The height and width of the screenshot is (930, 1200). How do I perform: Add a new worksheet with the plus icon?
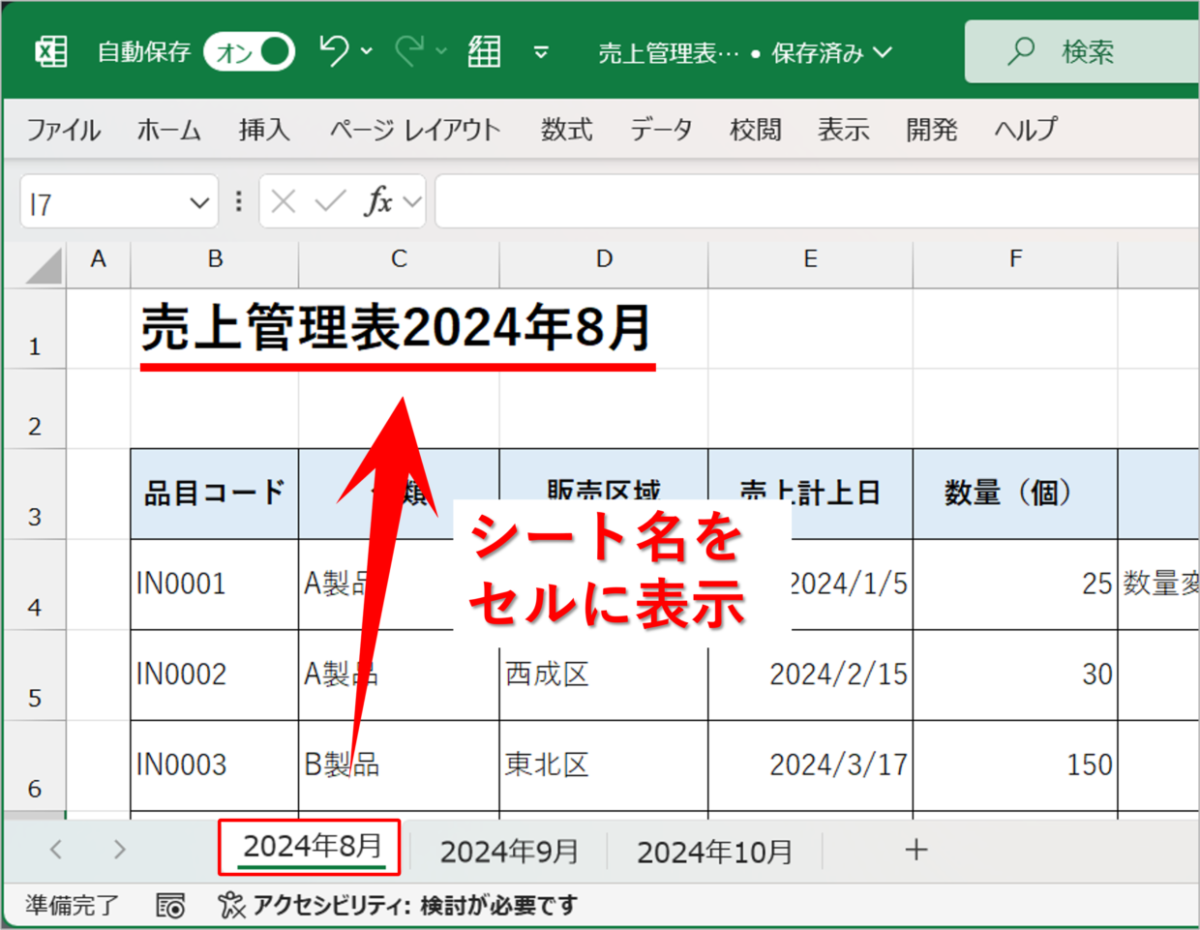click(915, 849)
